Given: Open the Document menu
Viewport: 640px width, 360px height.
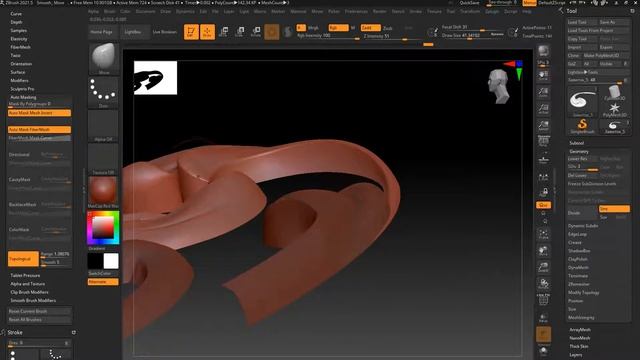Looking at the screenshot, I should click(x=145, y=11).
